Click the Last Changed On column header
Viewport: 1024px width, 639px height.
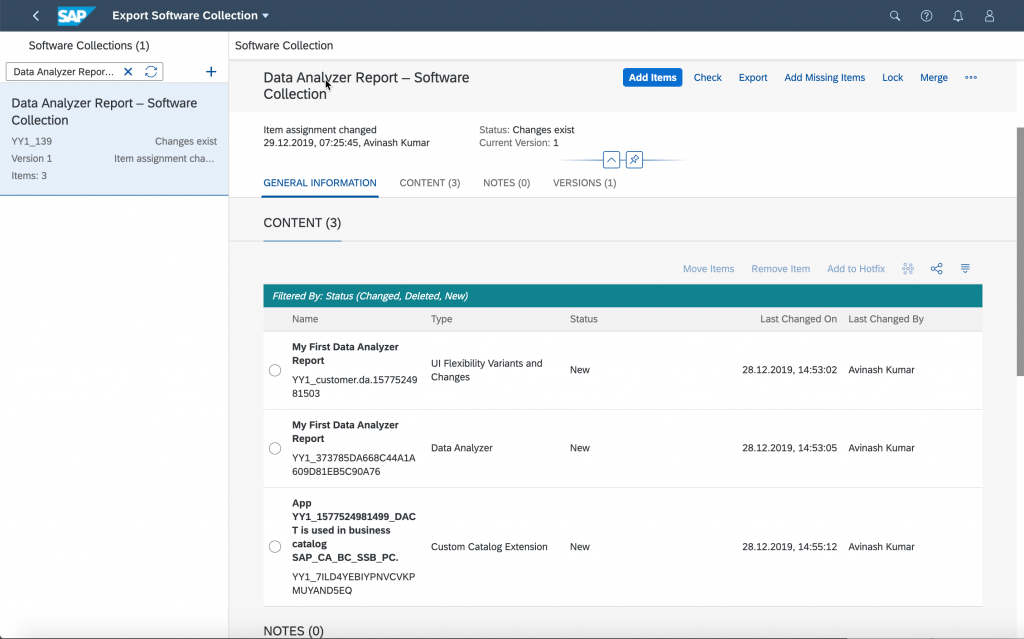[798, 319]
